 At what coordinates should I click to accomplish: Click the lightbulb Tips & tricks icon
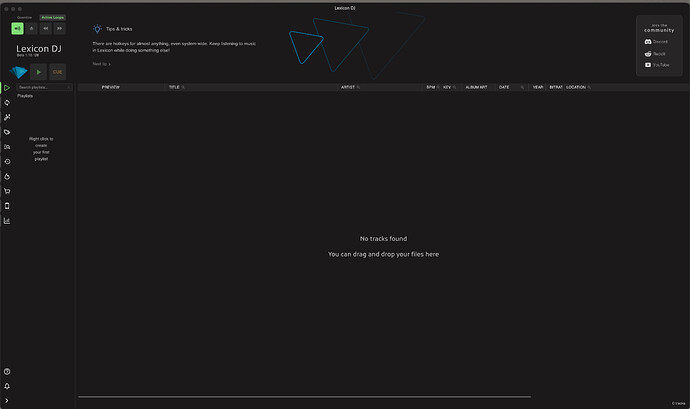pos(97,29)
